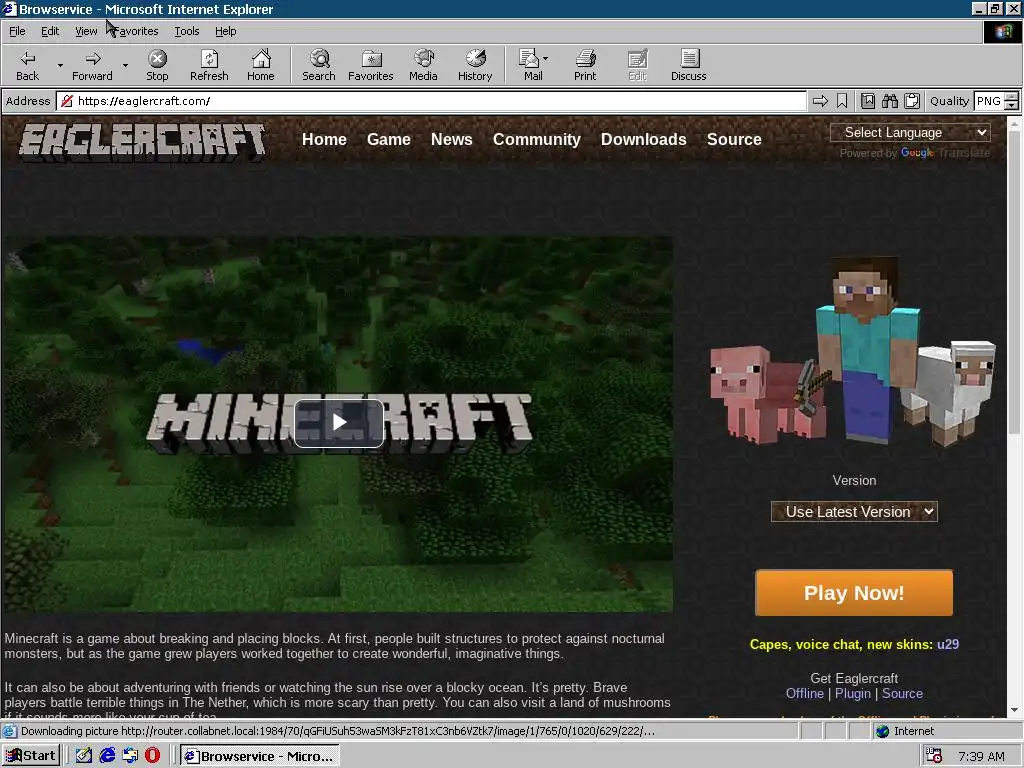The image size is (1024, 768).
Task: Show the History pane
Action: 475,65
